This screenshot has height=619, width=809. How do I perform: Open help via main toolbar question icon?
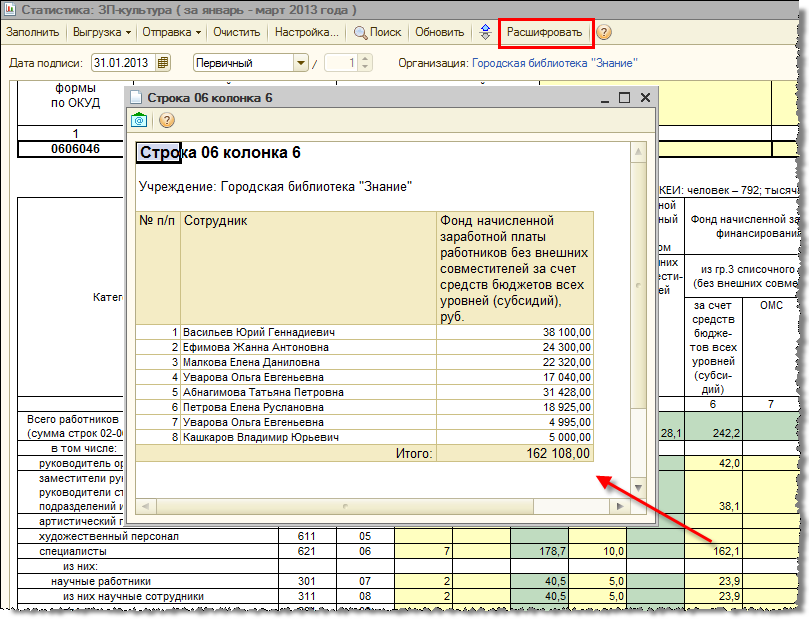click(604, 33)
